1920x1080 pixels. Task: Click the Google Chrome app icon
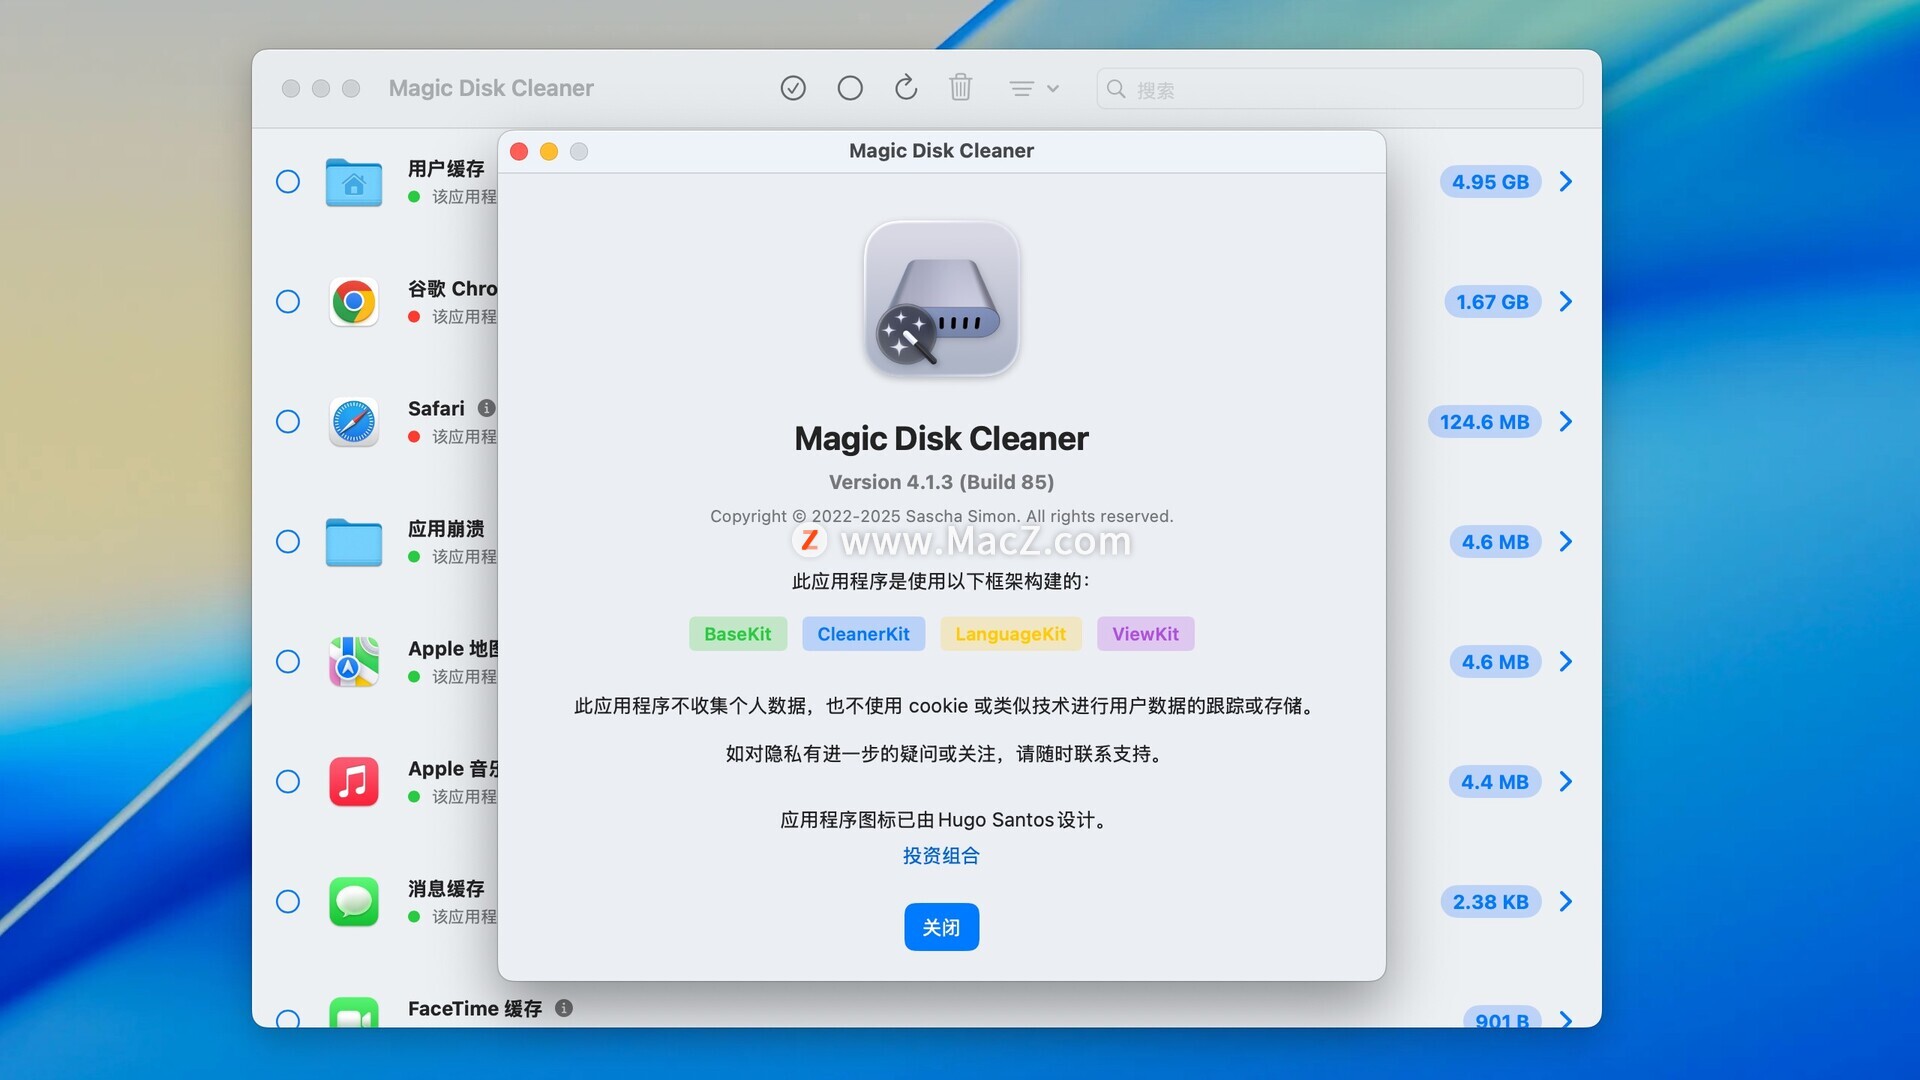click(x=354, y=302)
